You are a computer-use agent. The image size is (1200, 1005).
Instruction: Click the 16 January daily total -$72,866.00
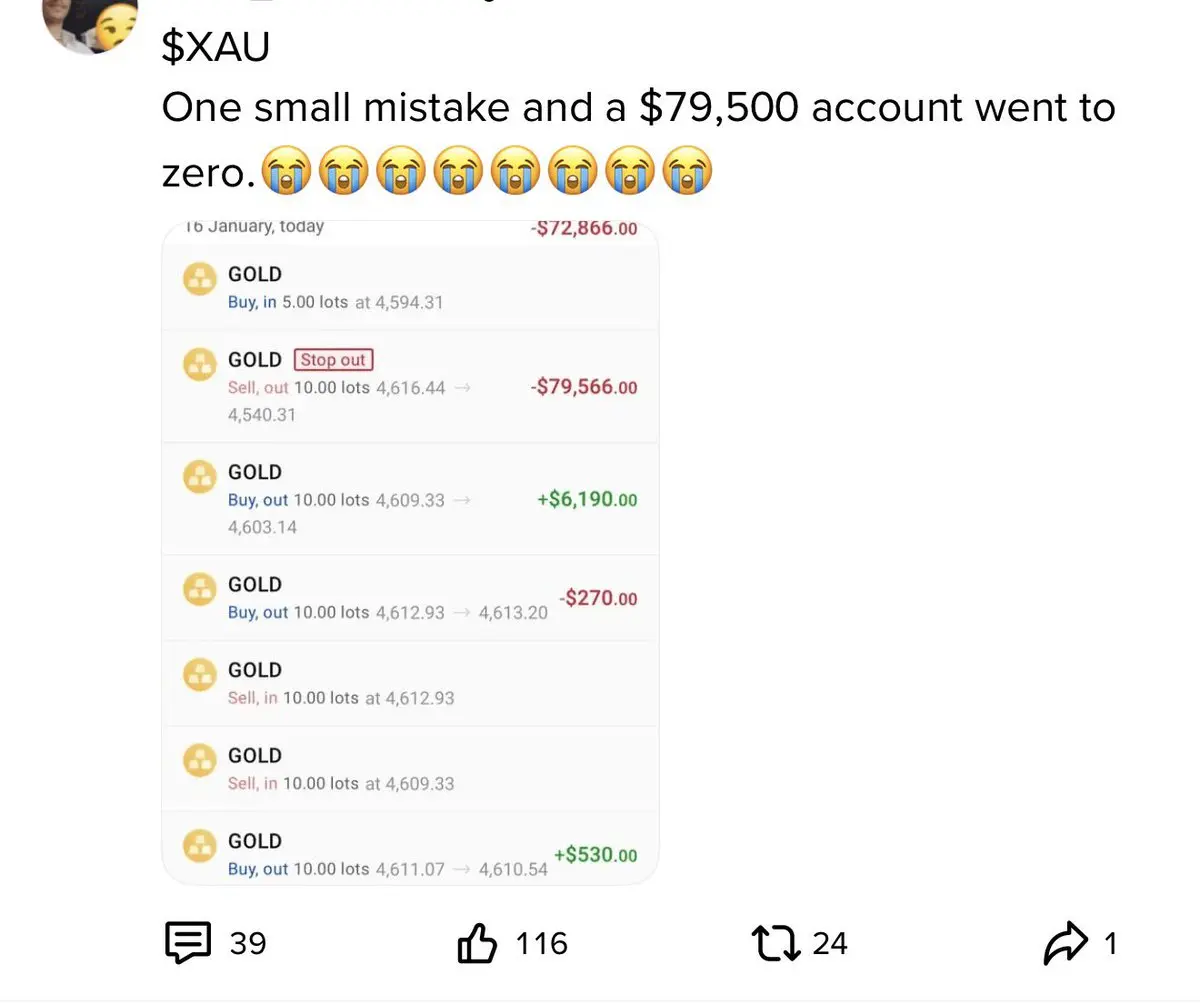584,228
